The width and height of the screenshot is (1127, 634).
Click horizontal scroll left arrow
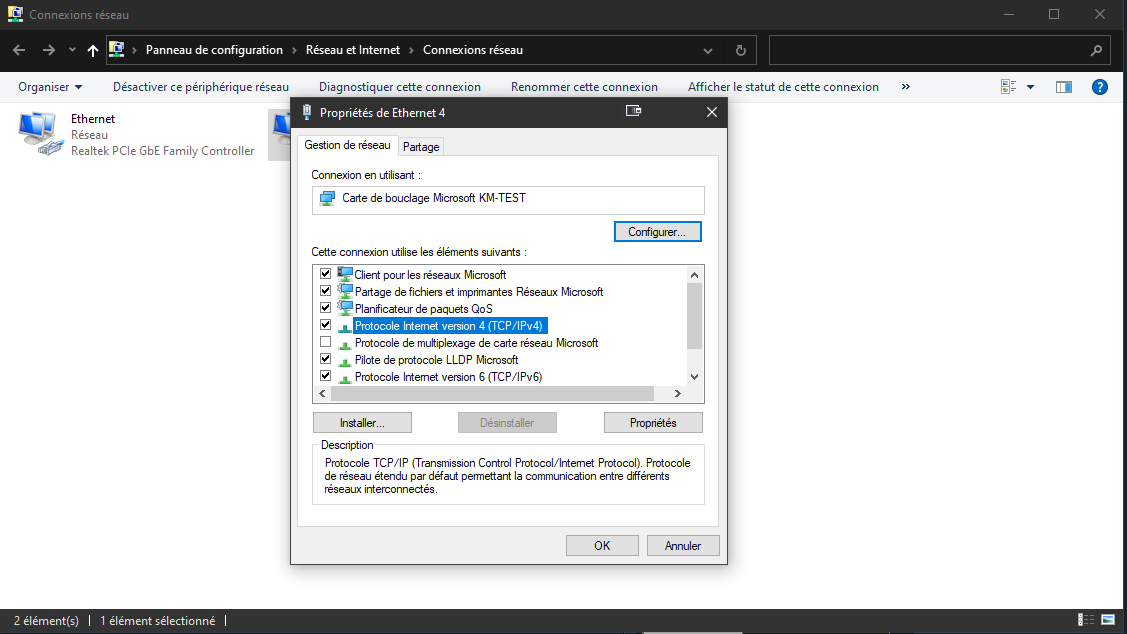pos(322,393)
